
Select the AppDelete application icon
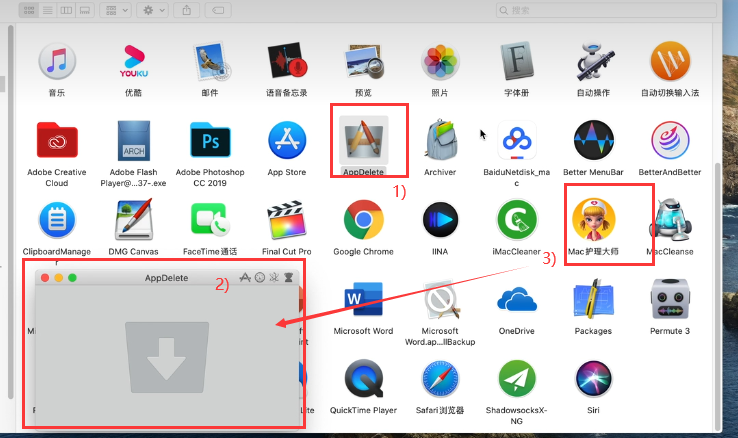[x=363, y=140]
